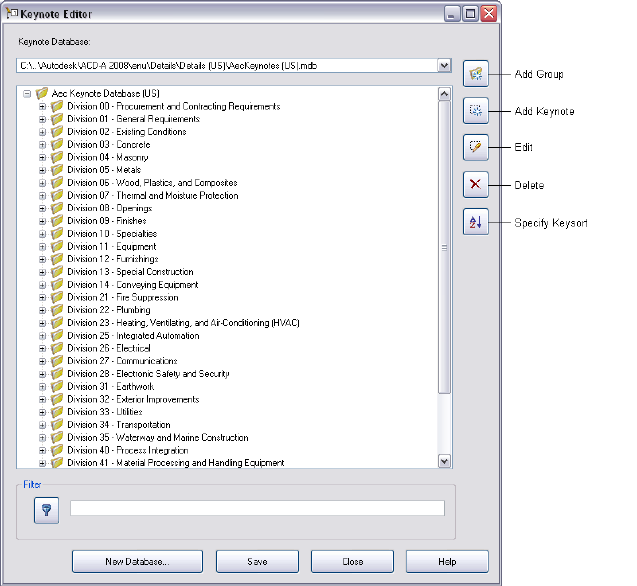Expand Division 01 - General Requirements node
This screenshot has width=637, height=586.
(x=42, y=119)
